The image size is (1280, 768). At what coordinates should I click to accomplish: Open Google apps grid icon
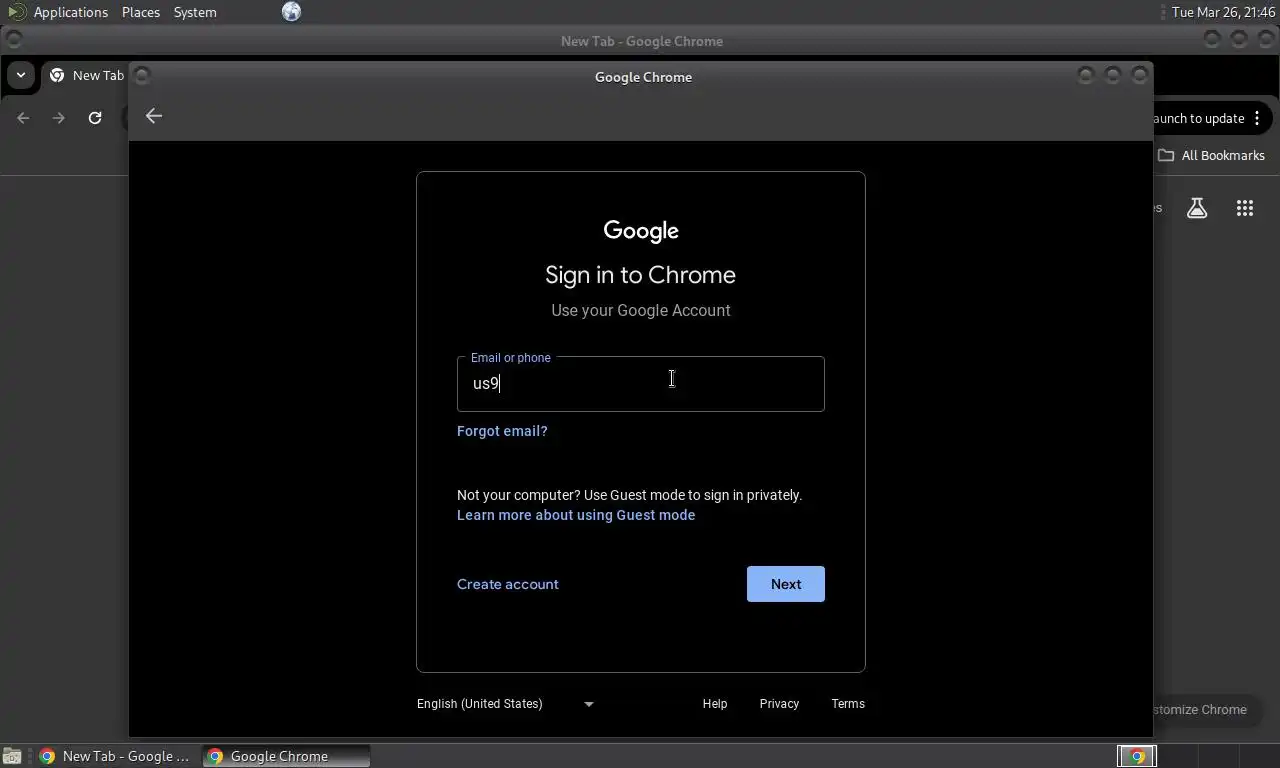click(1245, 208)
